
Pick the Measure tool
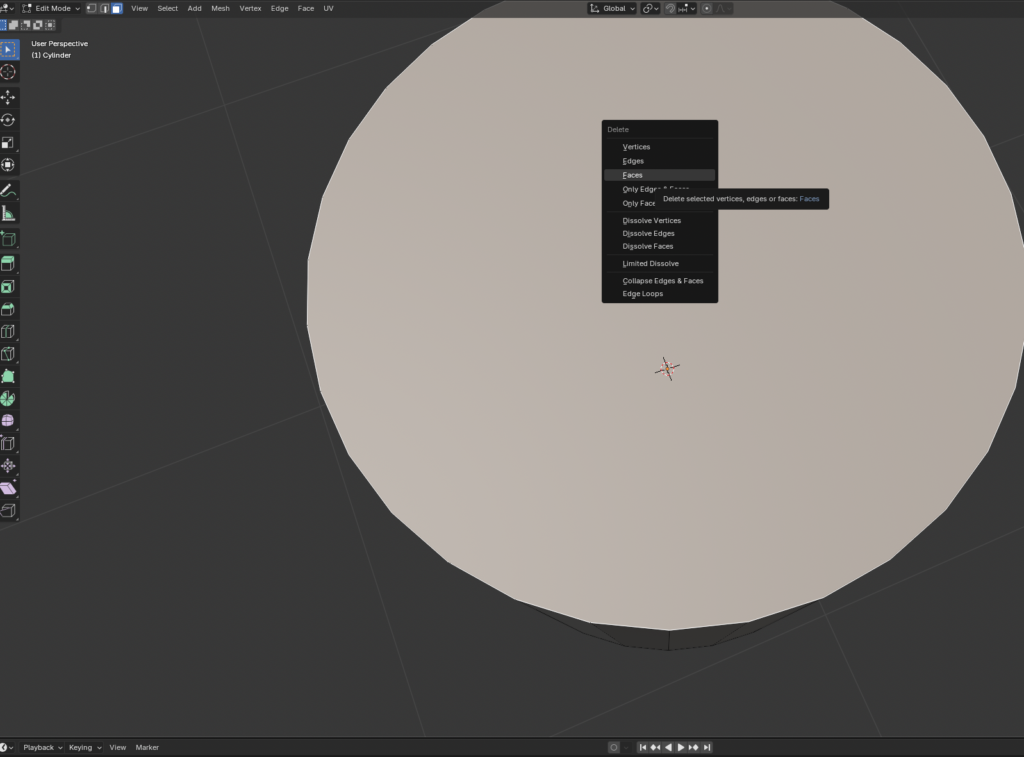(x=9, y=213)
